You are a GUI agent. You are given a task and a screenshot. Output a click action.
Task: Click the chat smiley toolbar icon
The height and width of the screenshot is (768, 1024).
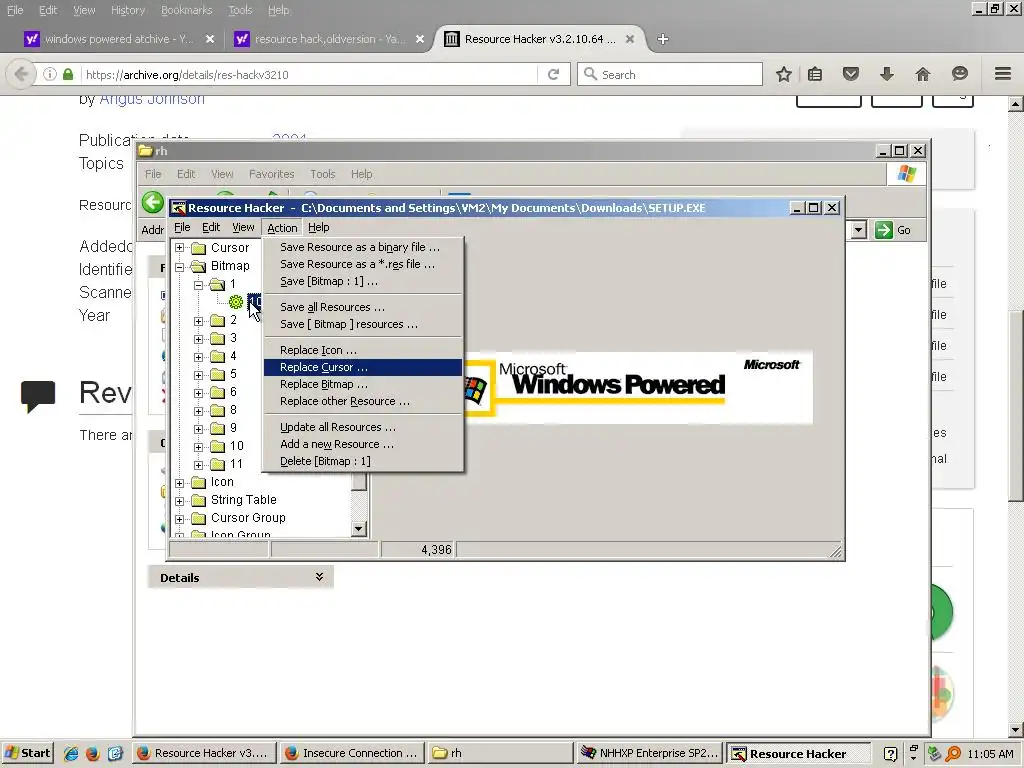coord(959,74)
